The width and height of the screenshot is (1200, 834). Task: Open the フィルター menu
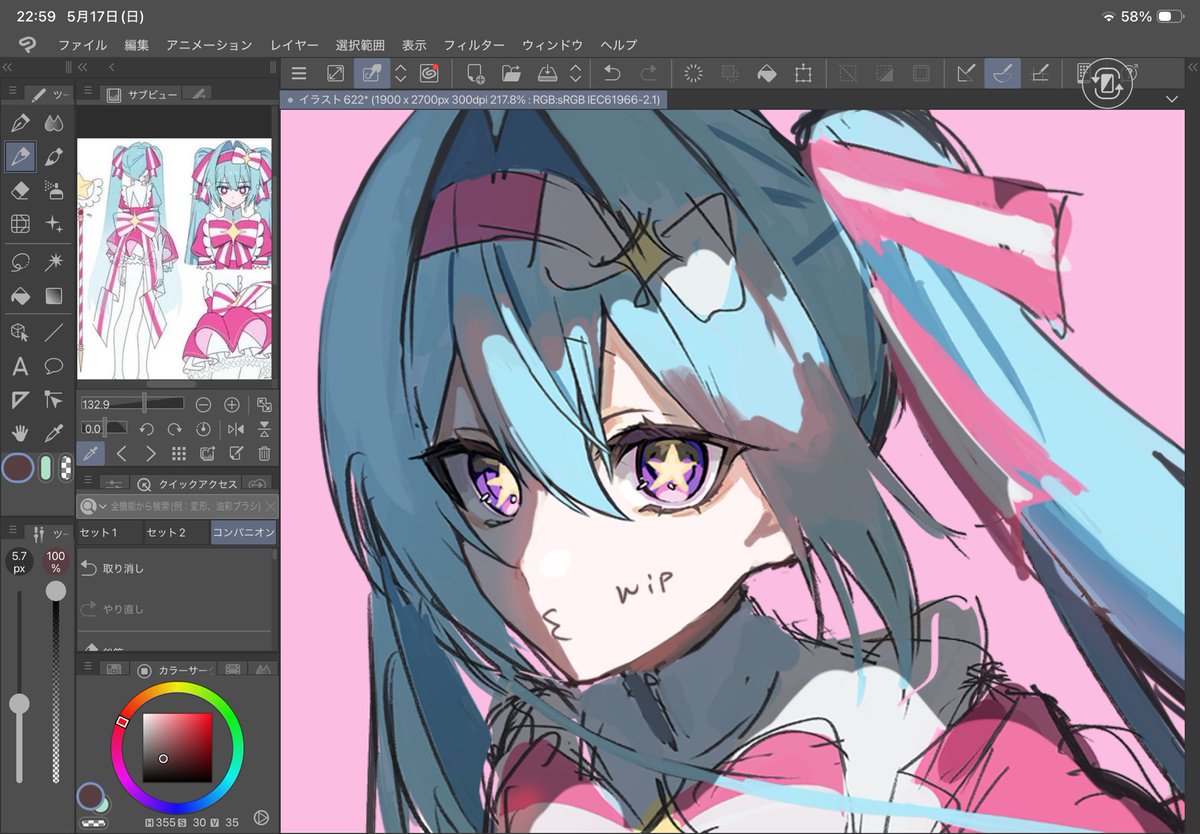click(x=474, y=45)
